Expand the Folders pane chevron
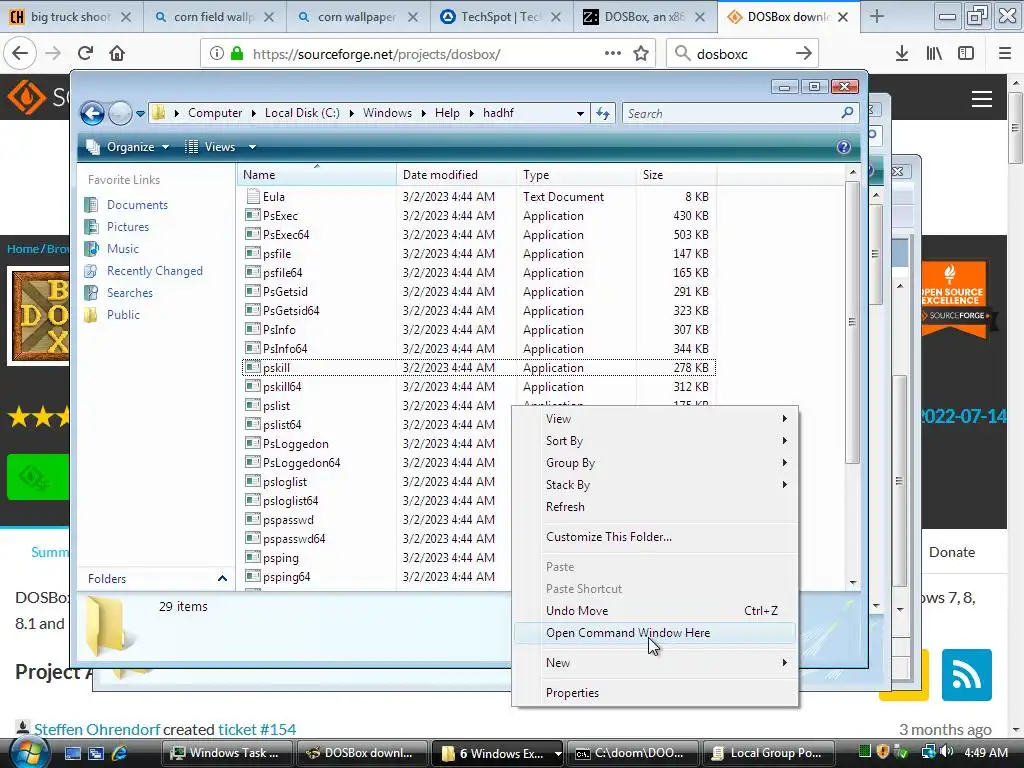This screenshot has width=1024, height=768. click(222, 579)
